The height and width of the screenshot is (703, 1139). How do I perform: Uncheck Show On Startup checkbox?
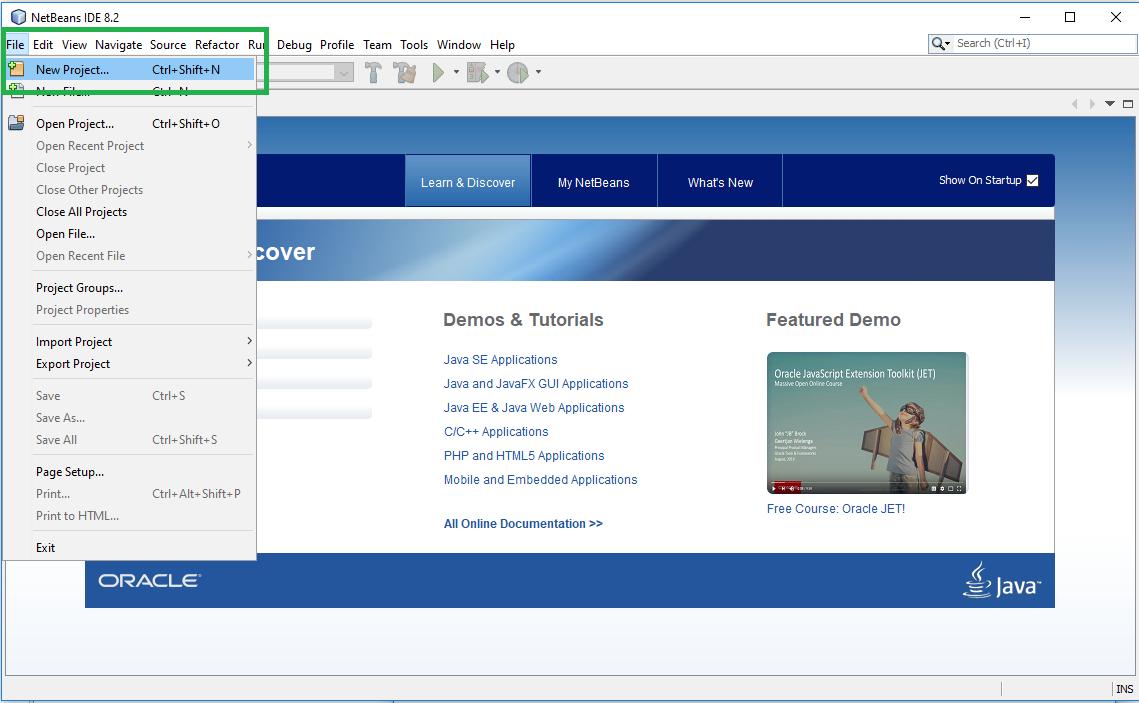(x=1032, y=180)
